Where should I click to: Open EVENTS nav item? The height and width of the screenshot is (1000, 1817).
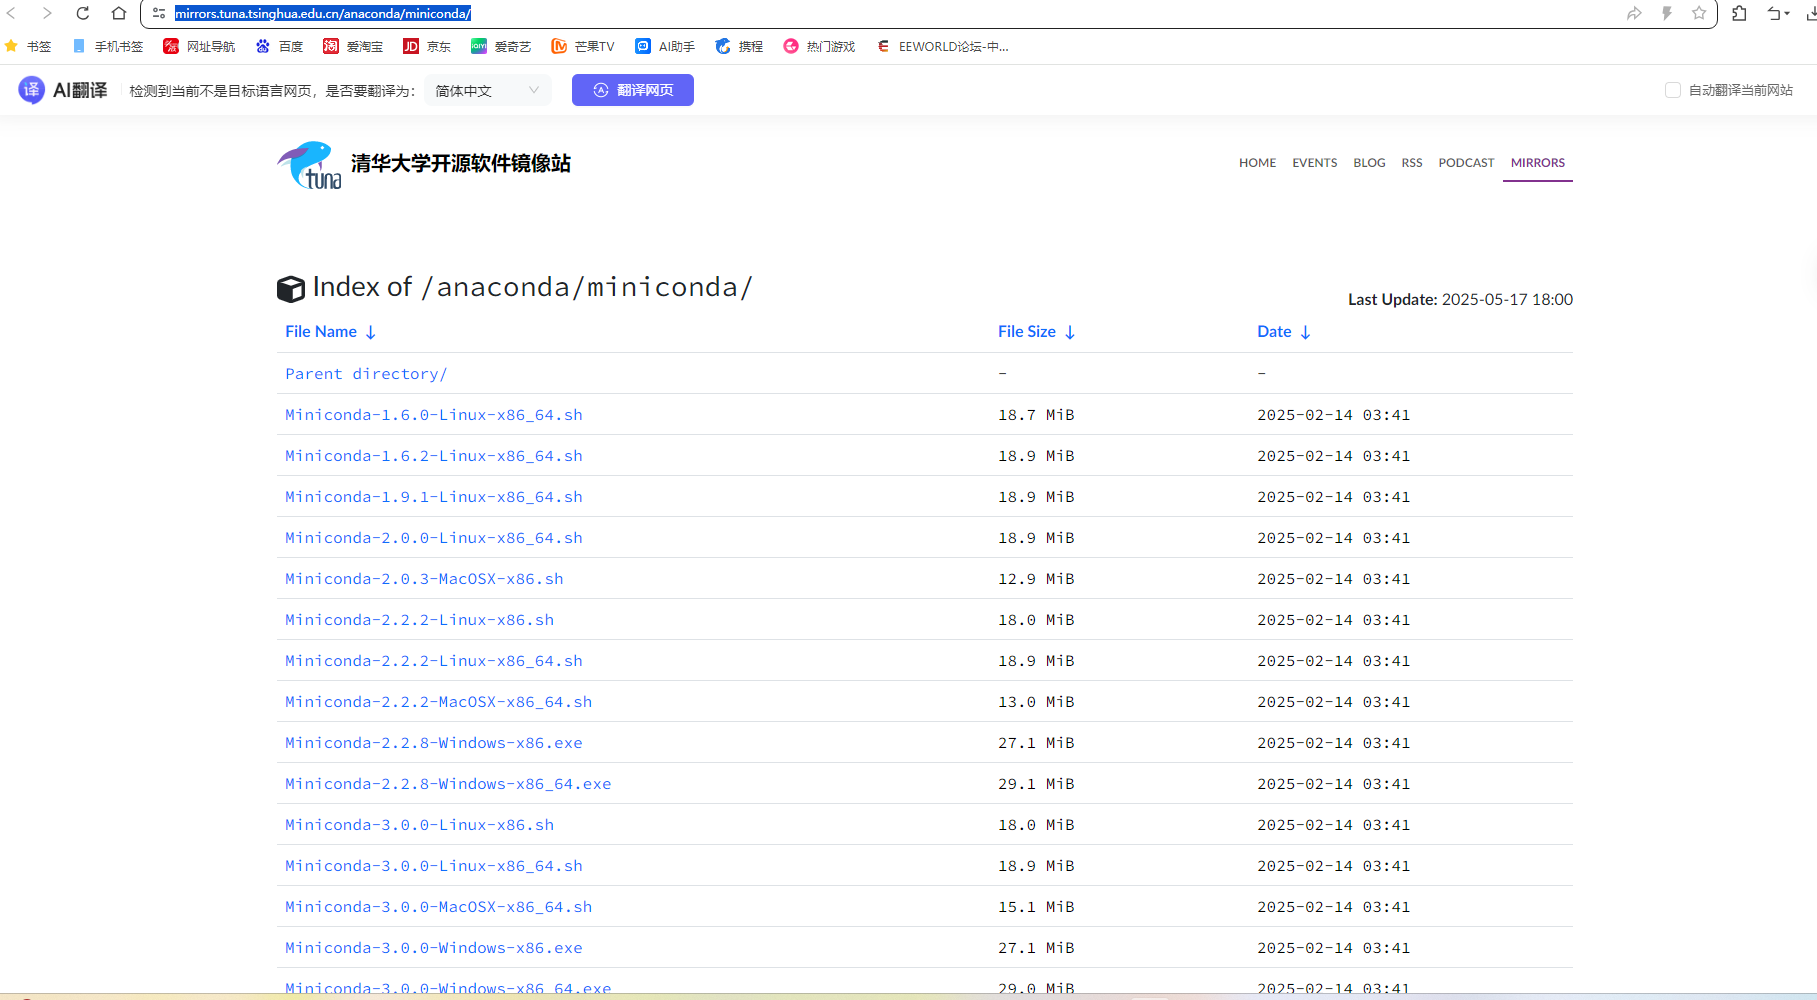click(x=1314, y=163)
